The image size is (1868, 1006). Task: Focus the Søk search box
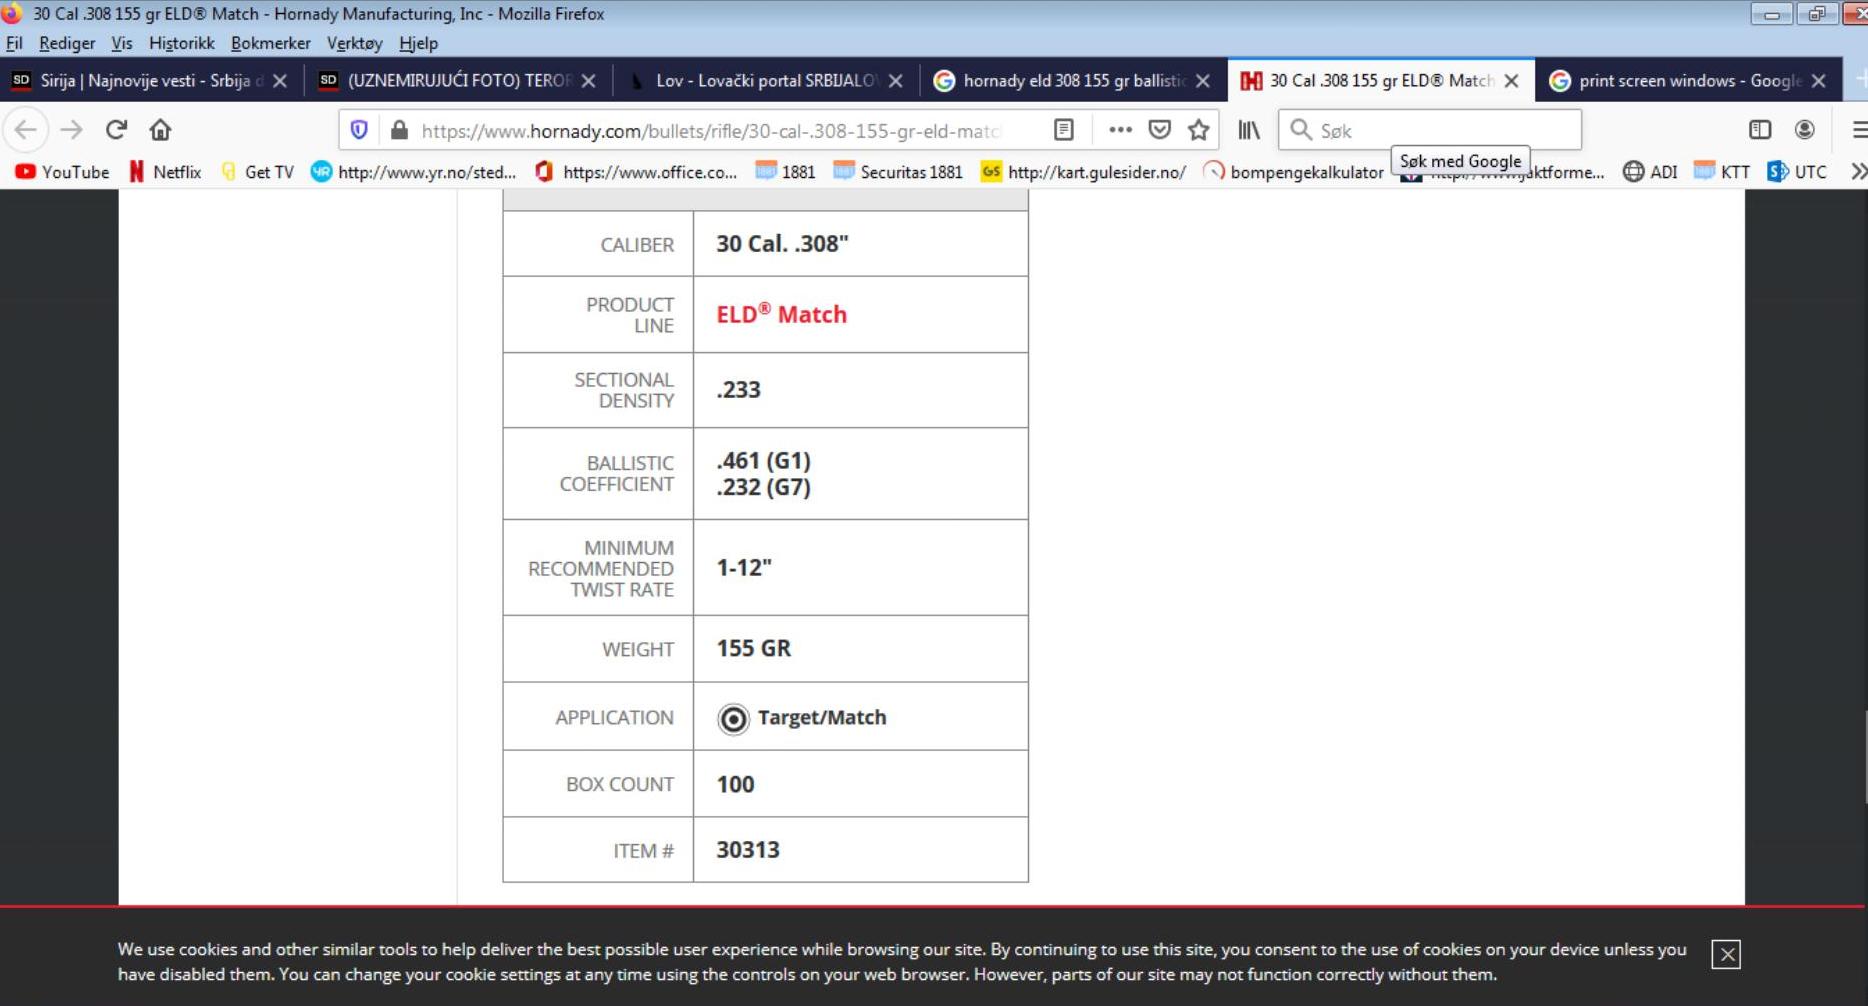[x=1430, y=130]
